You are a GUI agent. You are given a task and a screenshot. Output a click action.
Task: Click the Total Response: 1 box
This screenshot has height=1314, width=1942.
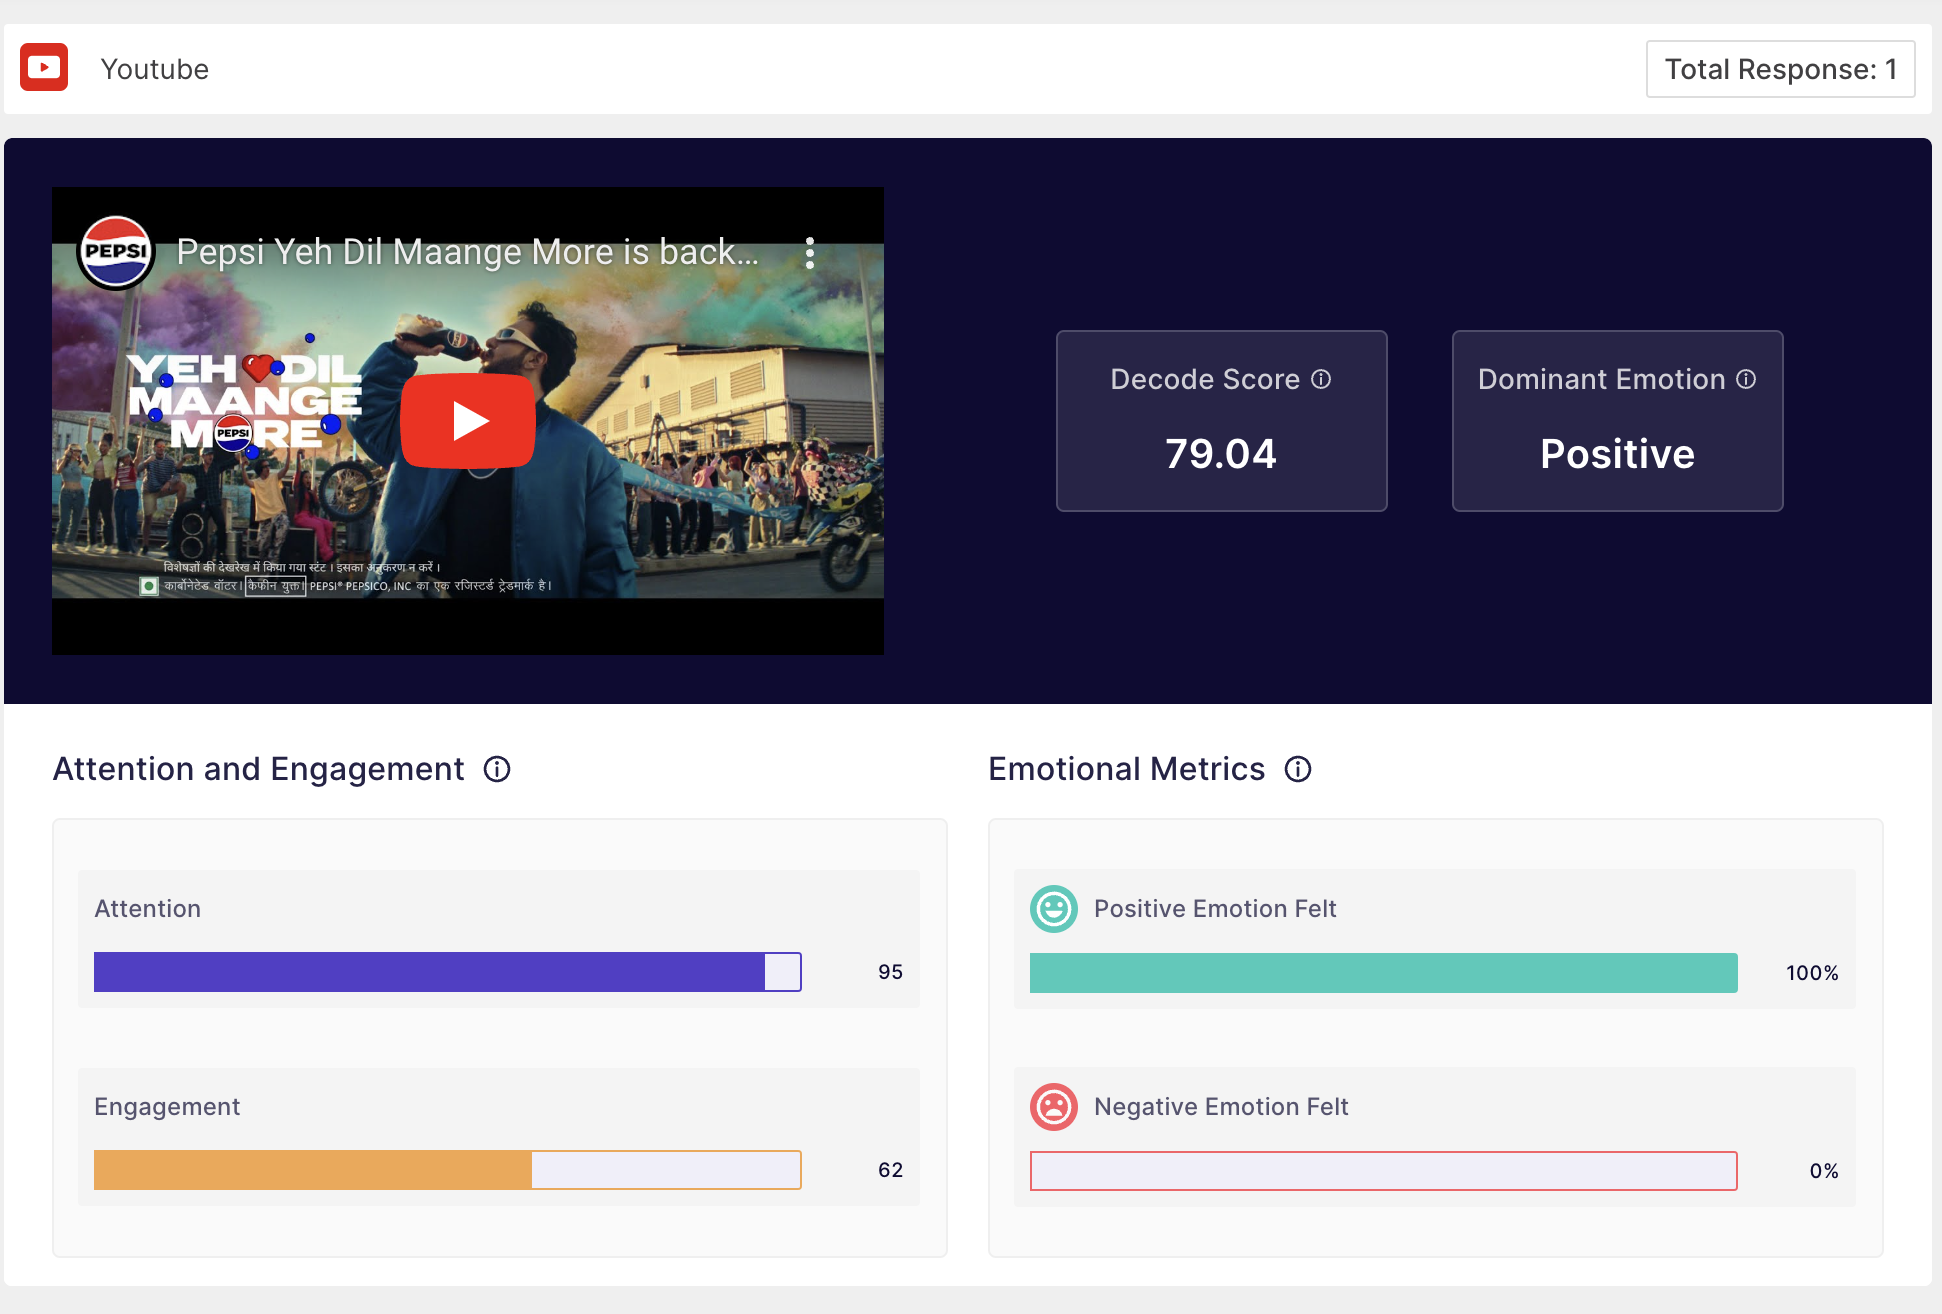tap(1780, 69)
